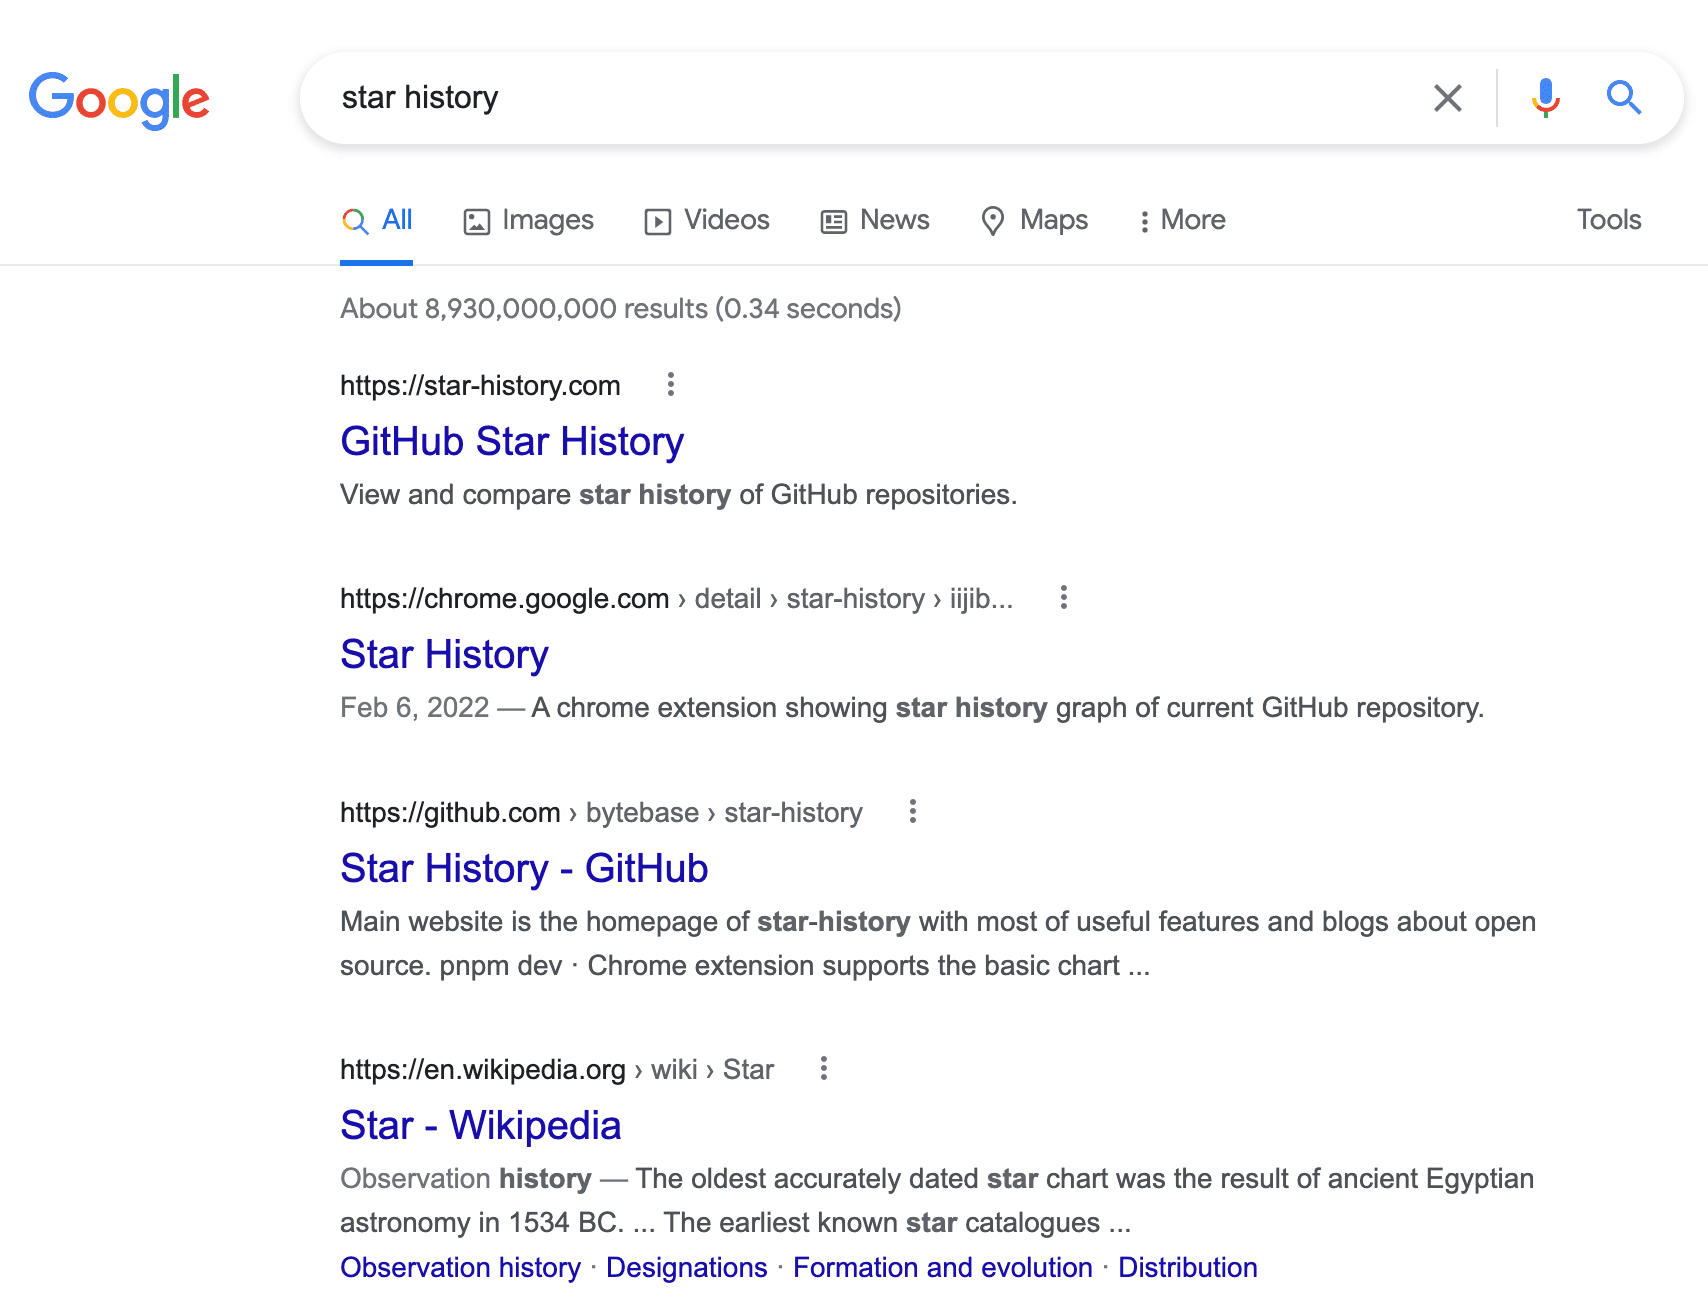Image resolution: width=1708 pixels, height=1308 pixels.
Task: Open the Star History - GitHub result
Action: (x=524, y=868)
